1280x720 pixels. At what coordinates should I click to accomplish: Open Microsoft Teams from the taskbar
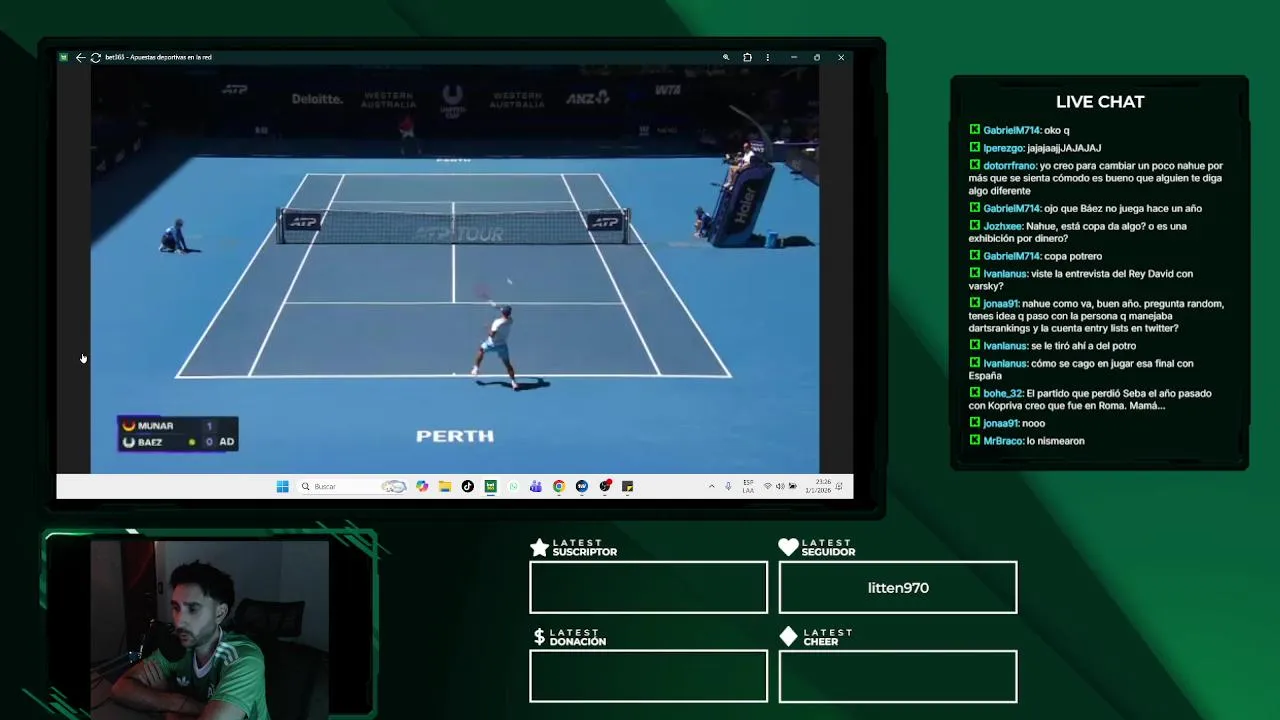click(536, 486)
